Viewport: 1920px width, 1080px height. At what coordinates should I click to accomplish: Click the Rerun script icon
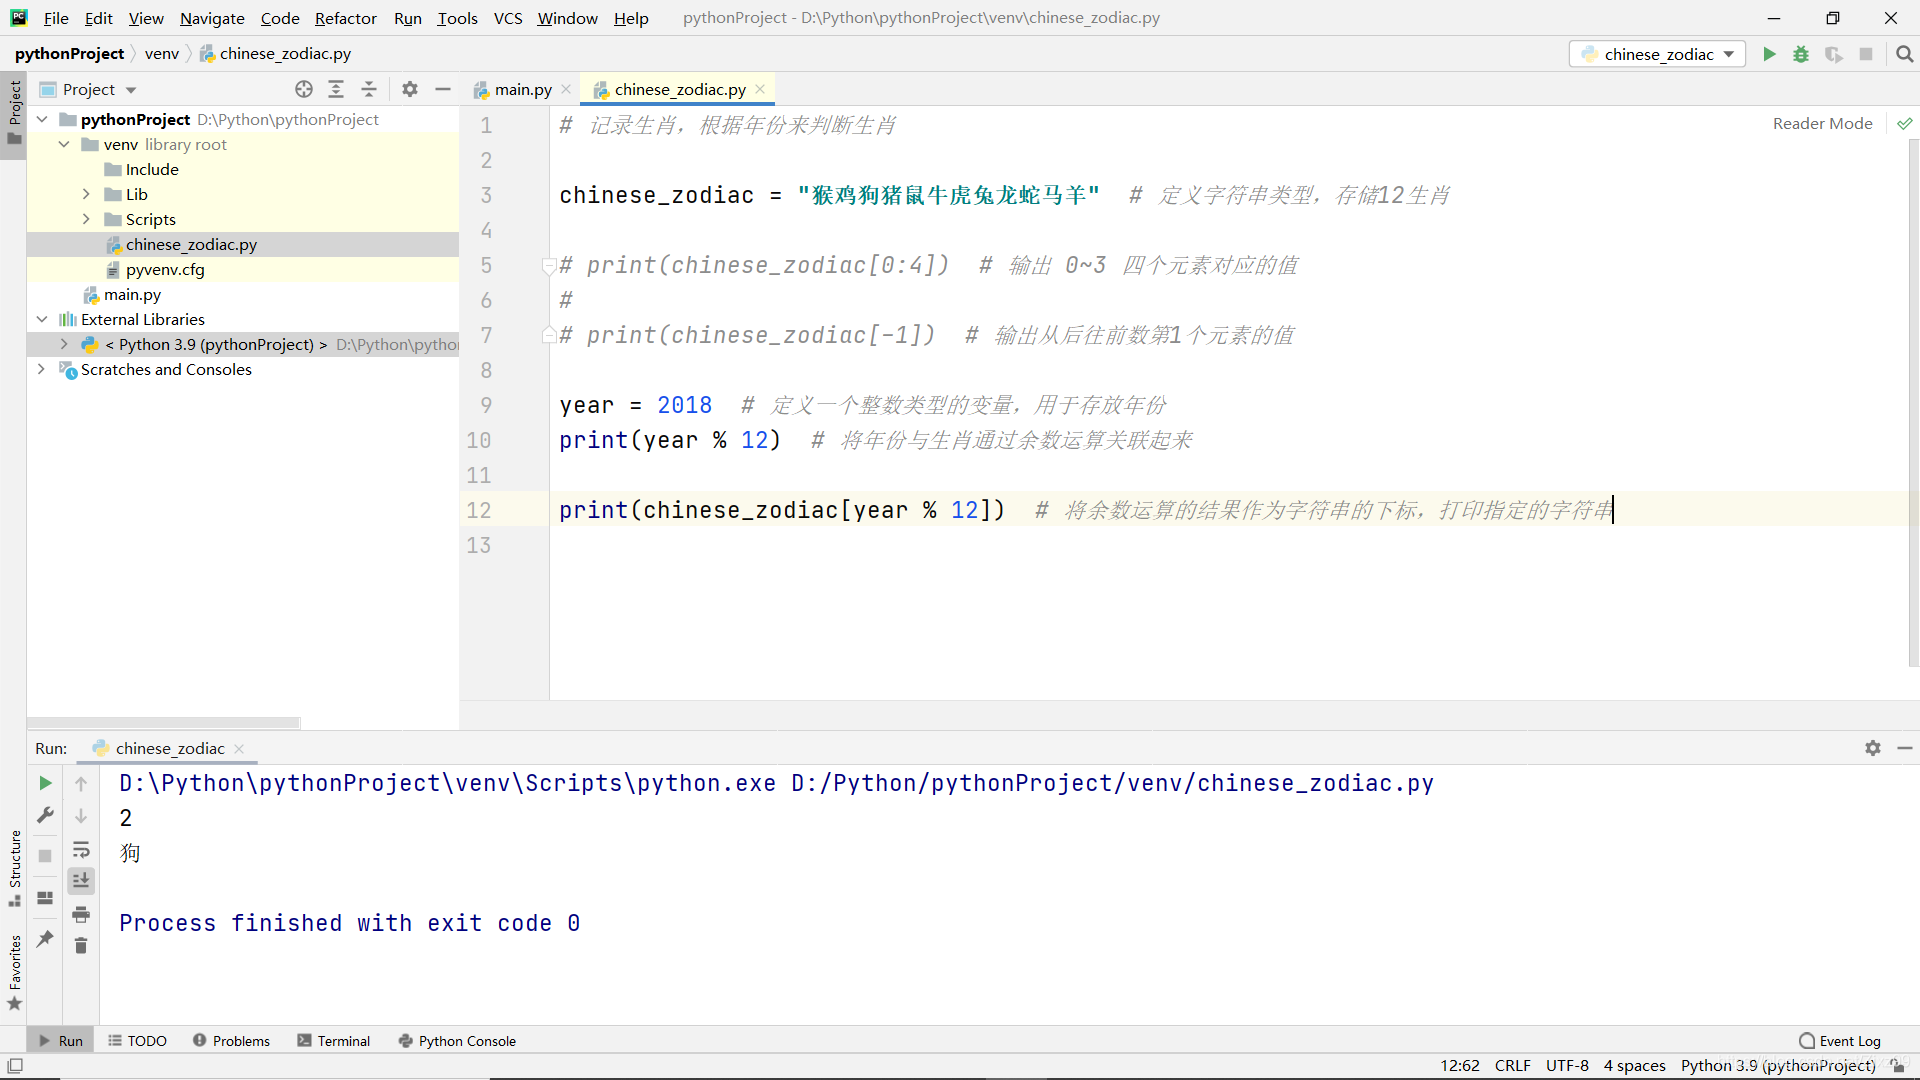click(x=45, y=782)
